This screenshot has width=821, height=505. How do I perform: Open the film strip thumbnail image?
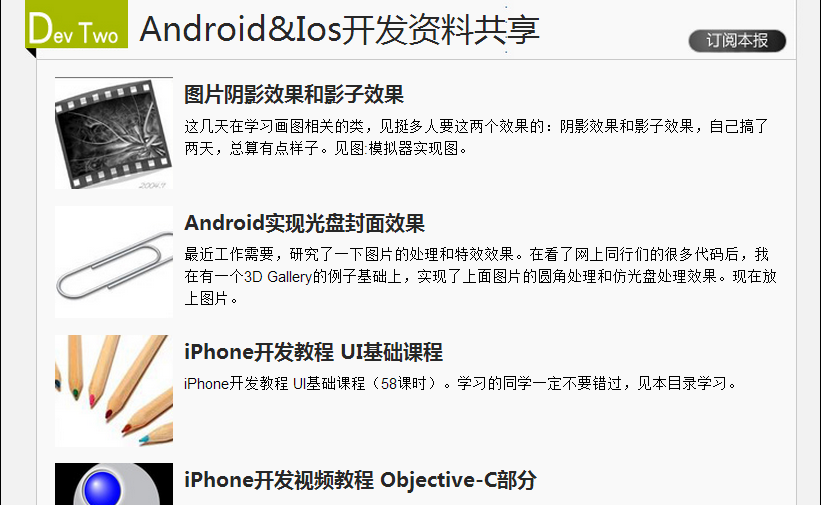pos(114,133)
